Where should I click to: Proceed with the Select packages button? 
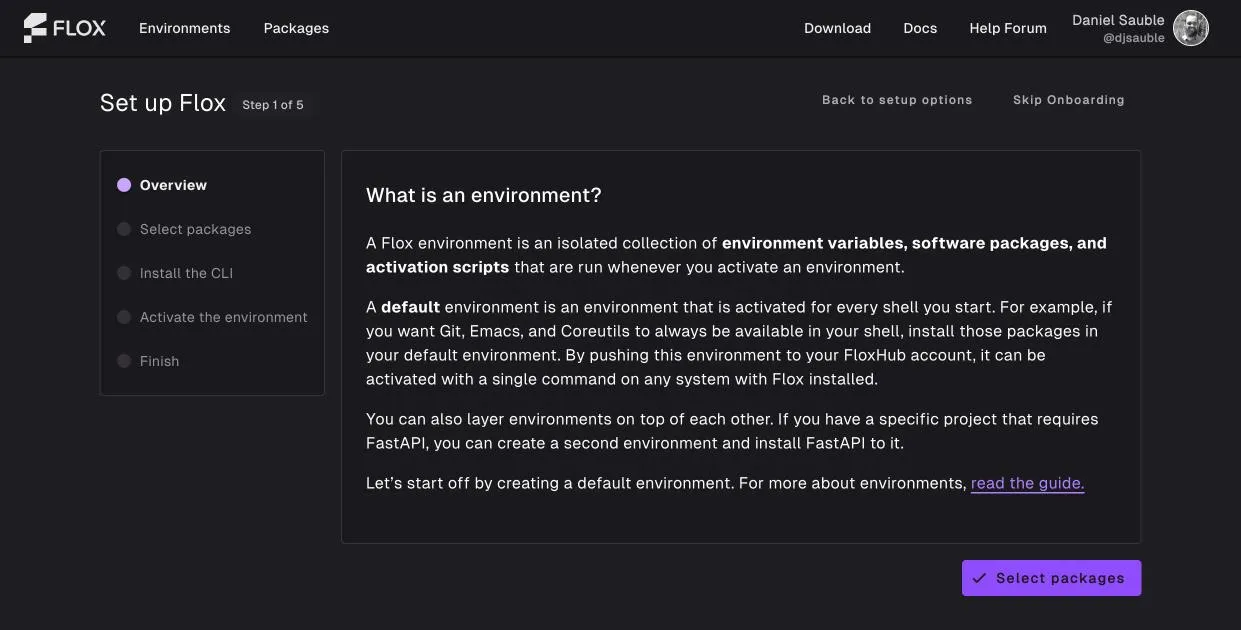click(x=1051, y=578)
